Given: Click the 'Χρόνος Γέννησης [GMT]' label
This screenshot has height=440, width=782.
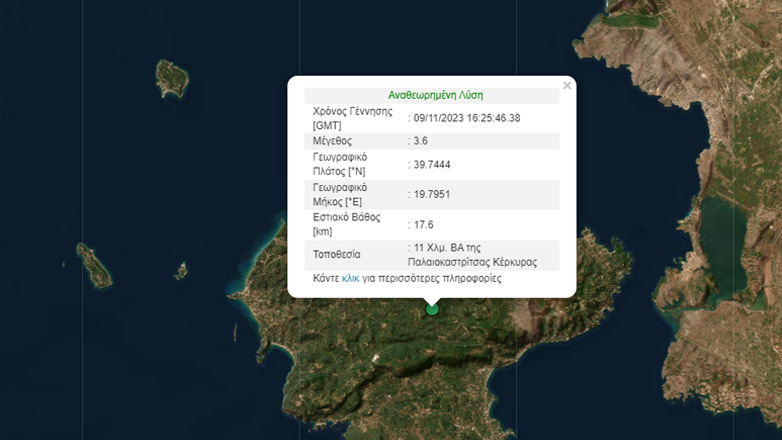Looking at the screenshot, I should tap(353, 118).
